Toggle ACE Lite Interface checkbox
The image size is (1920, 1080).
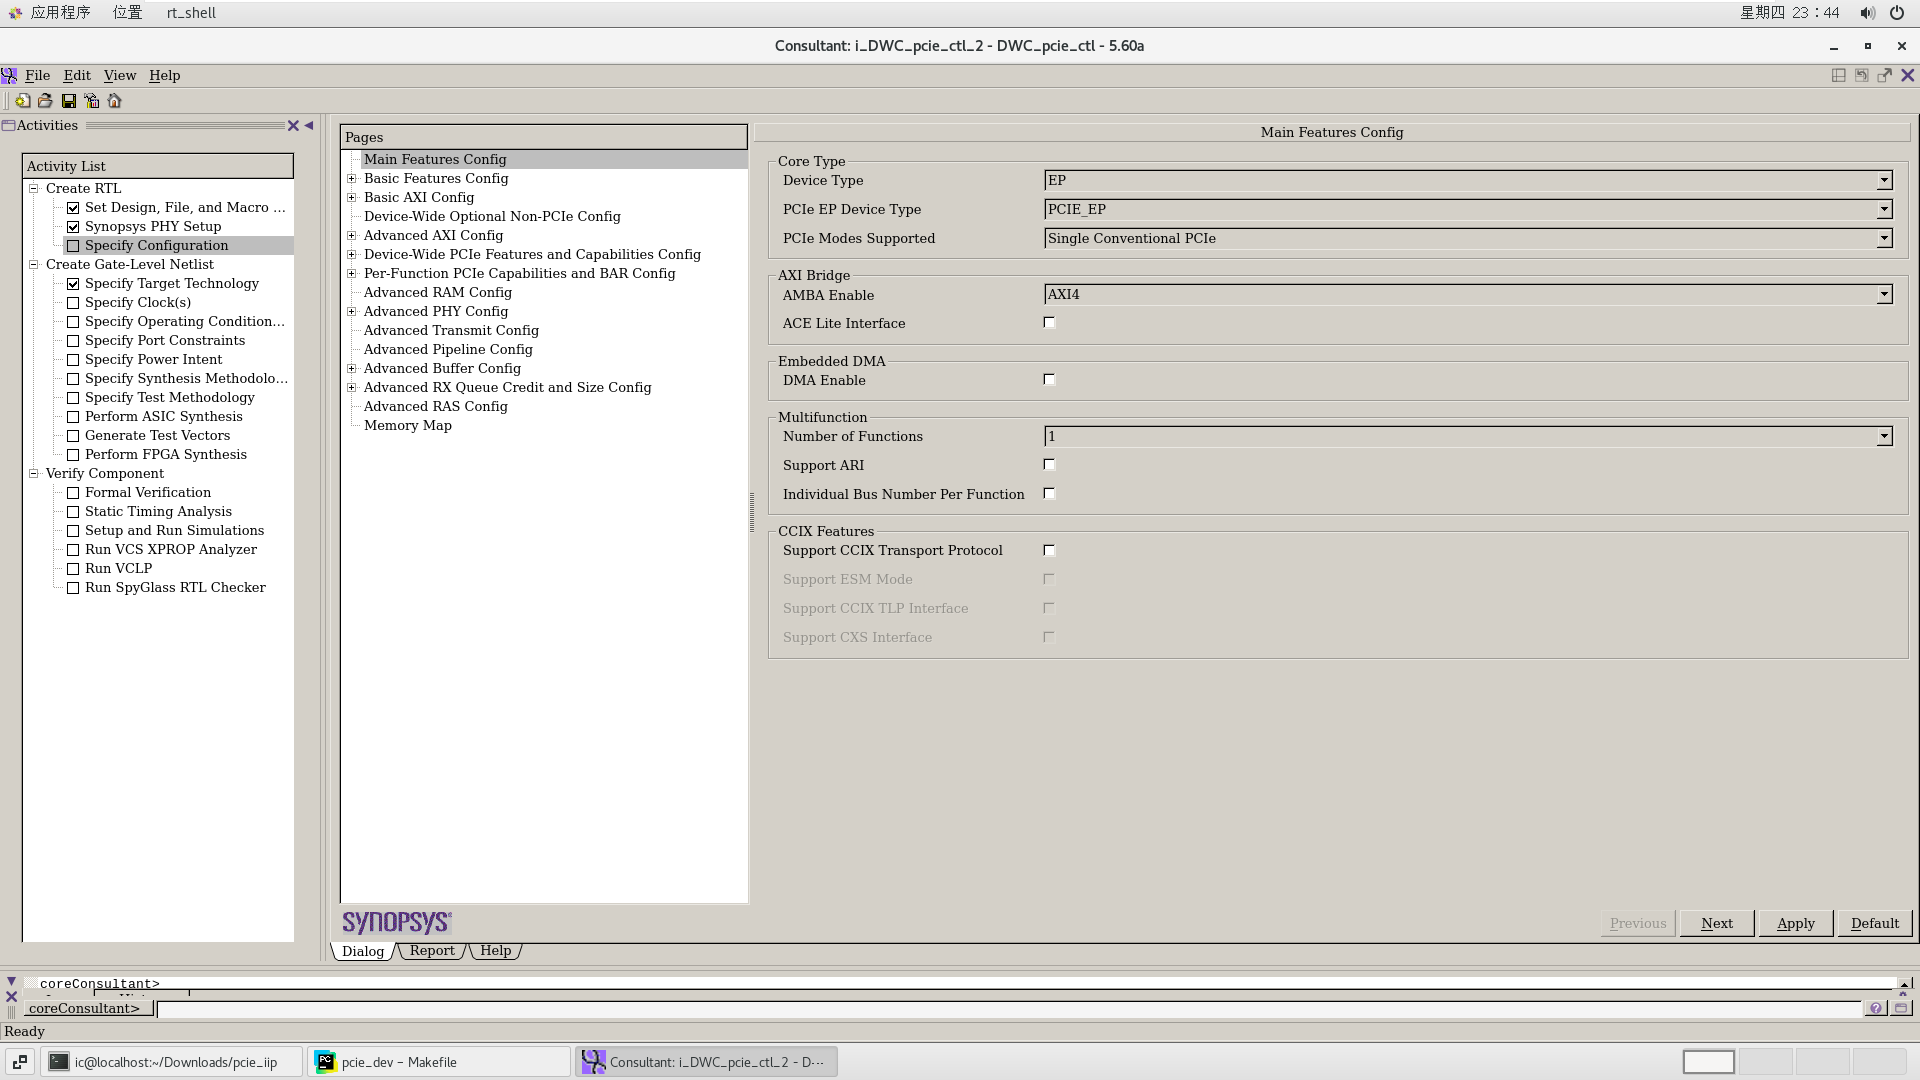pyautogui.click(x=1049, y=323)
